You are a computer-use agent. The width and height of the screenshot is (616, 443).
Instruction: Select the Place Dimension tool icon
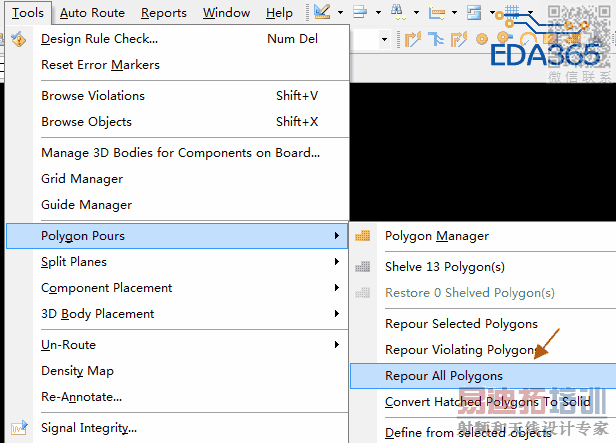436,13
